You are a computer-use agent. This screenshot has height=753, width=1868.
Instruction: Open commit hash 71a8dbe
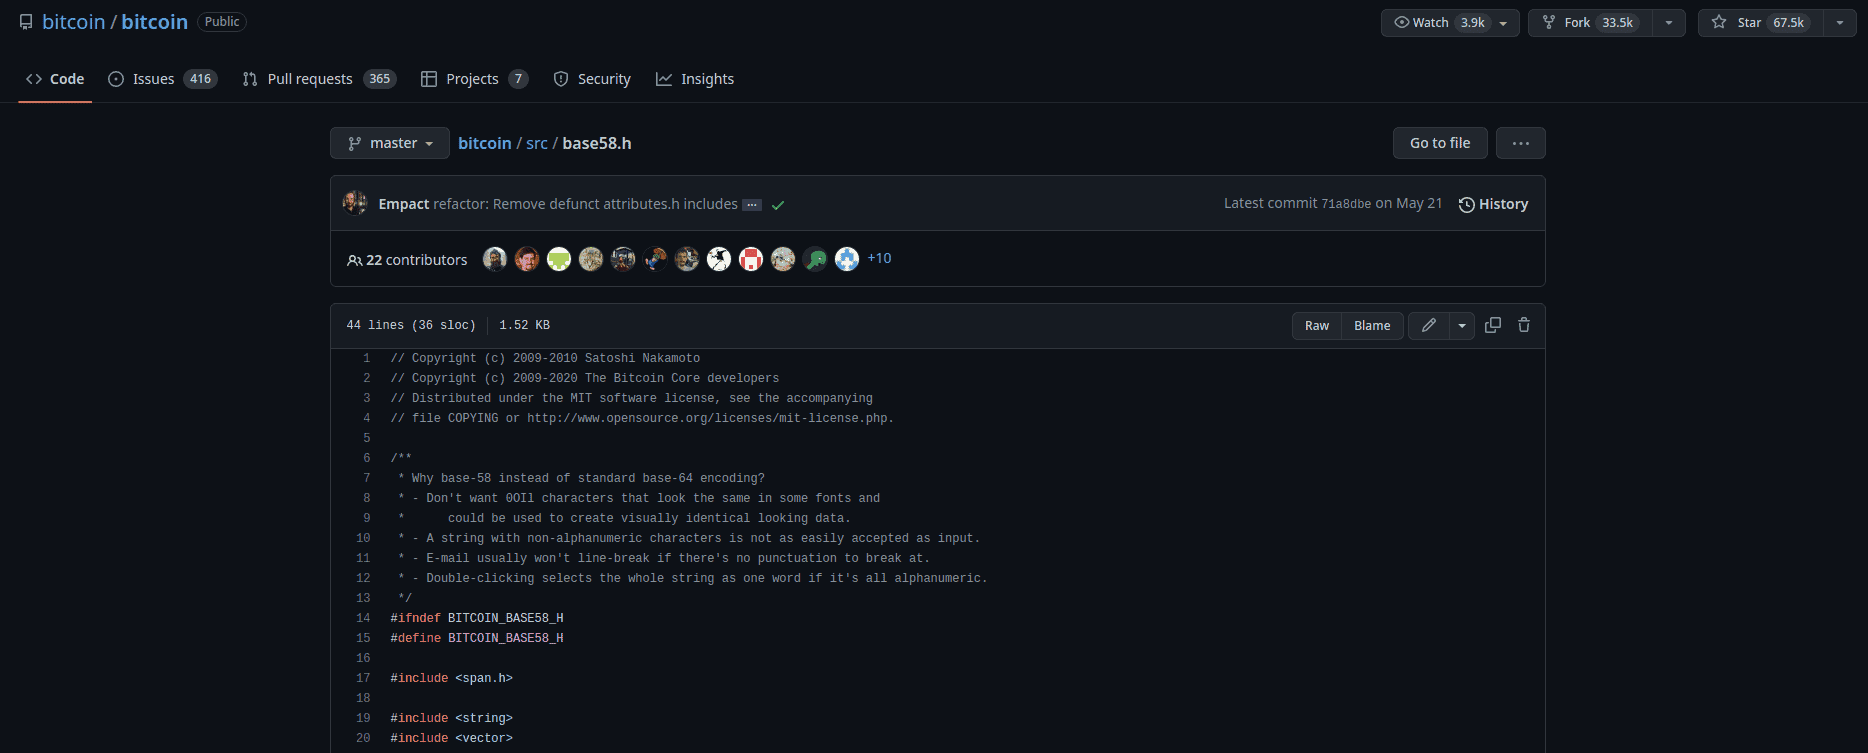click(x=1346, y=204)
